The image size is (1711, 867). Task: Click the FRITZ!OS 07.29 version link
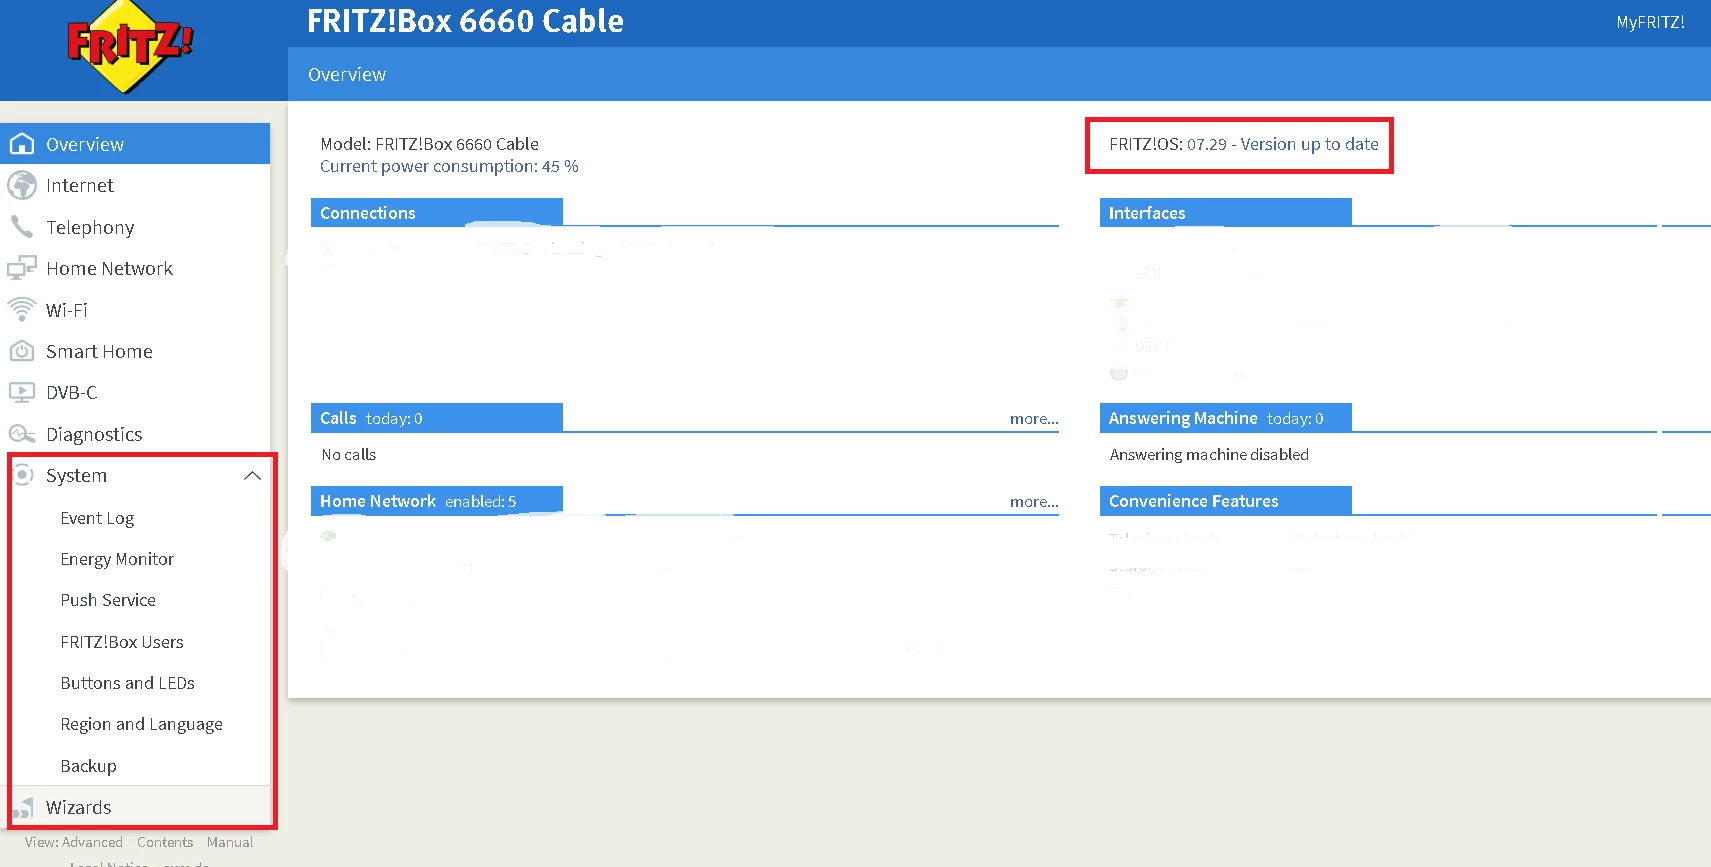[1283, 144]
